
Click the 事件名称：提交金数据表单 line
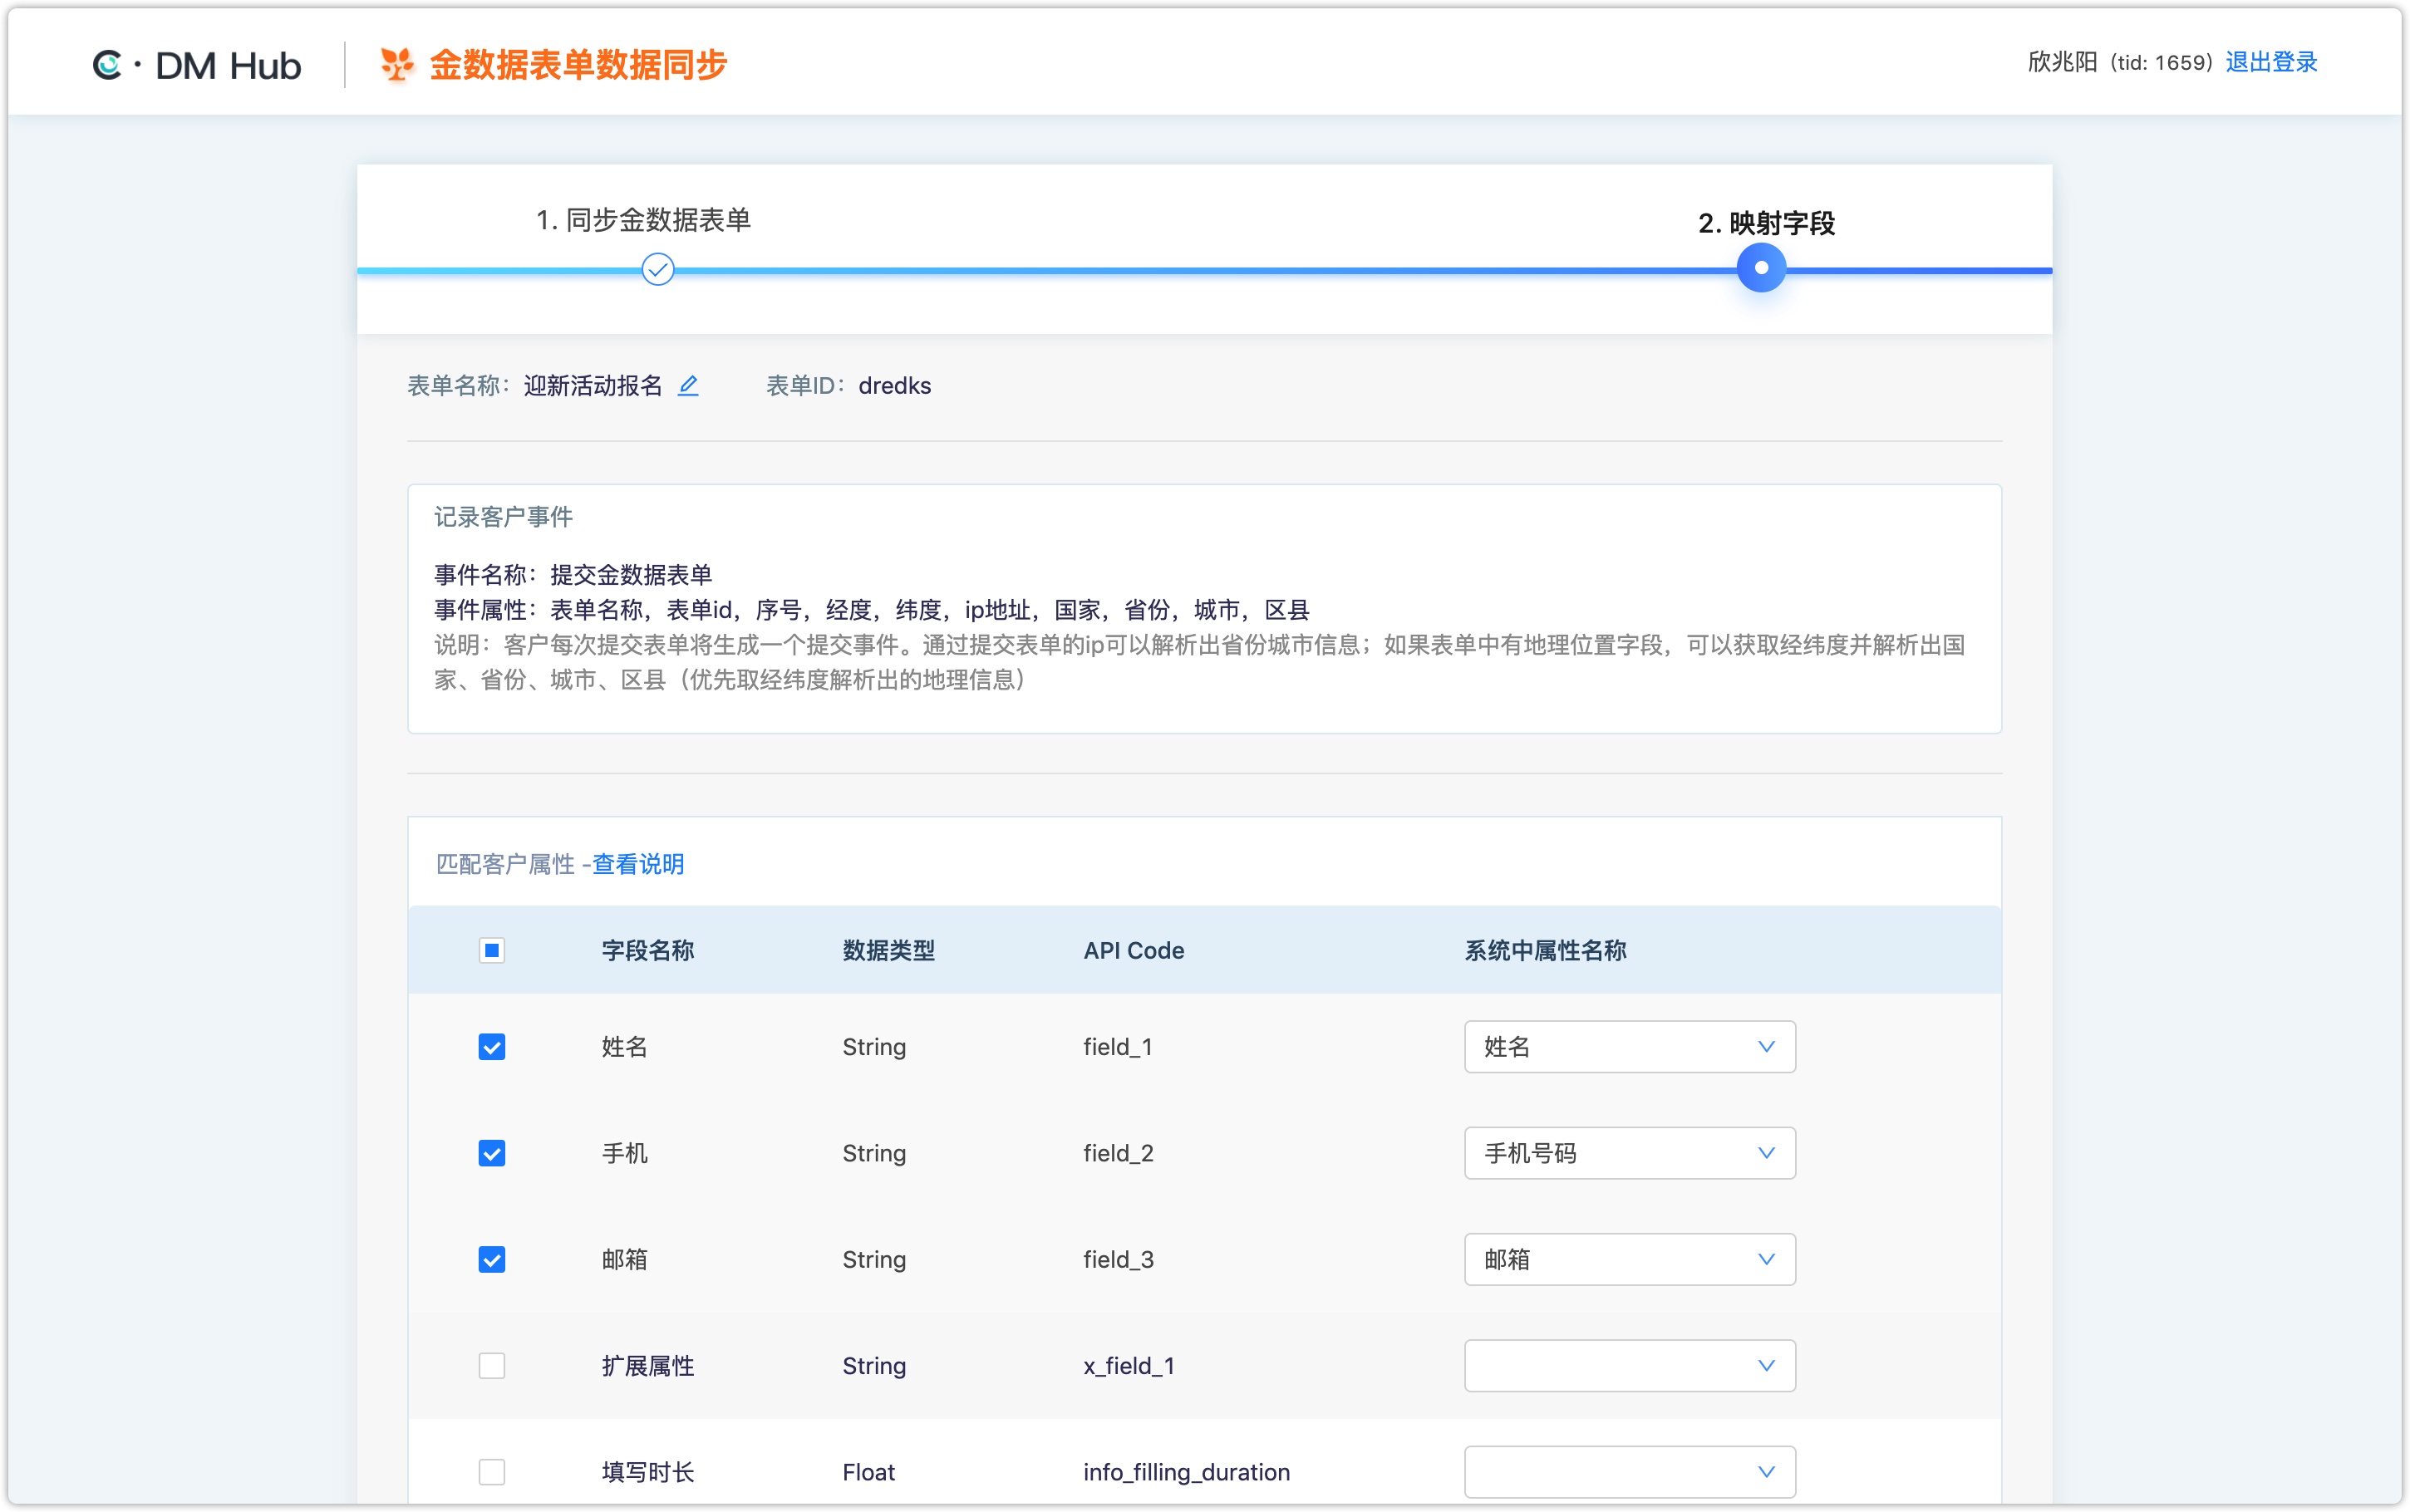(573, 575)
